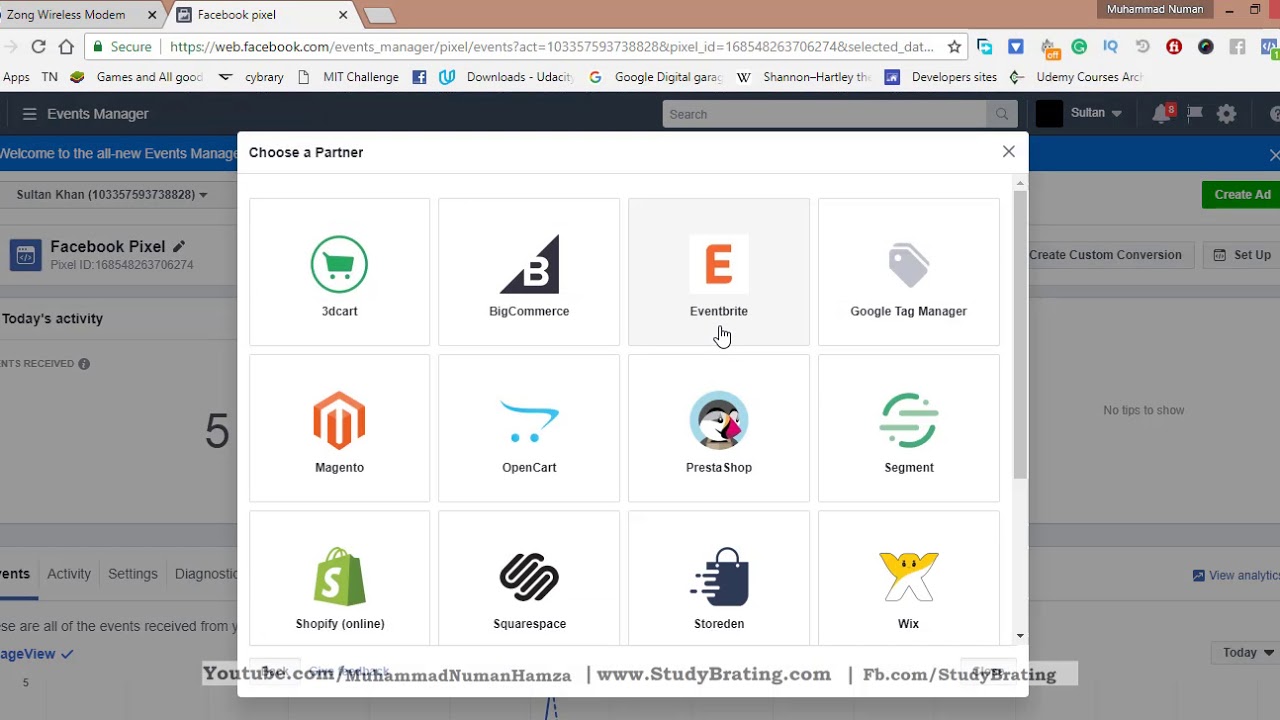Open the new tab button

pyautogui.click(x=380, y=15)
